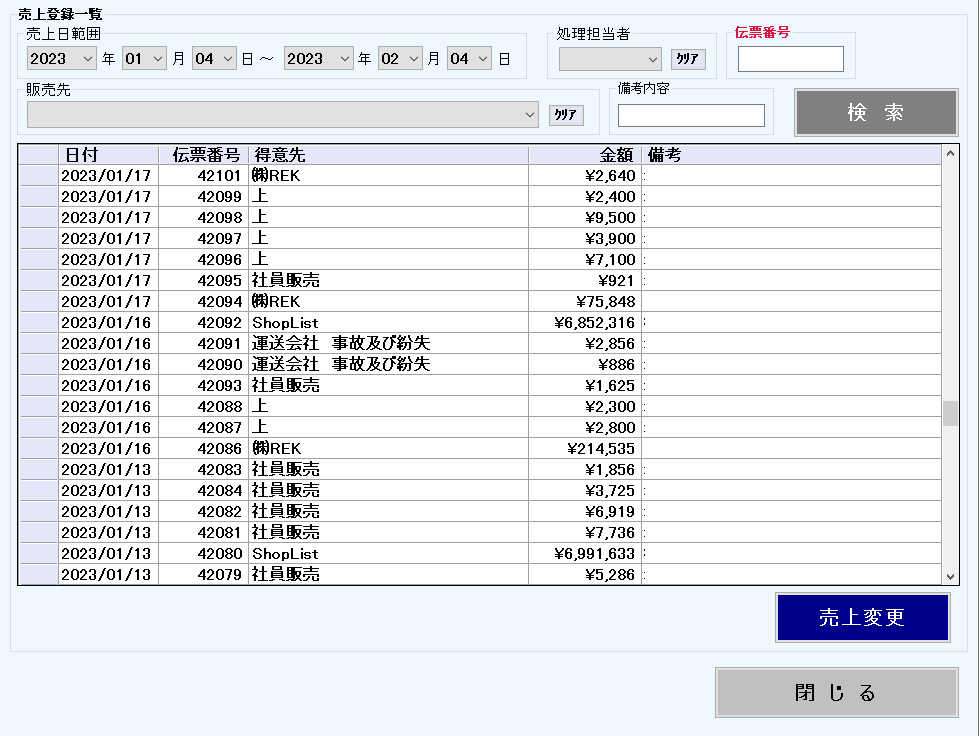Click amount ¥886

click(x=616, y=365)
